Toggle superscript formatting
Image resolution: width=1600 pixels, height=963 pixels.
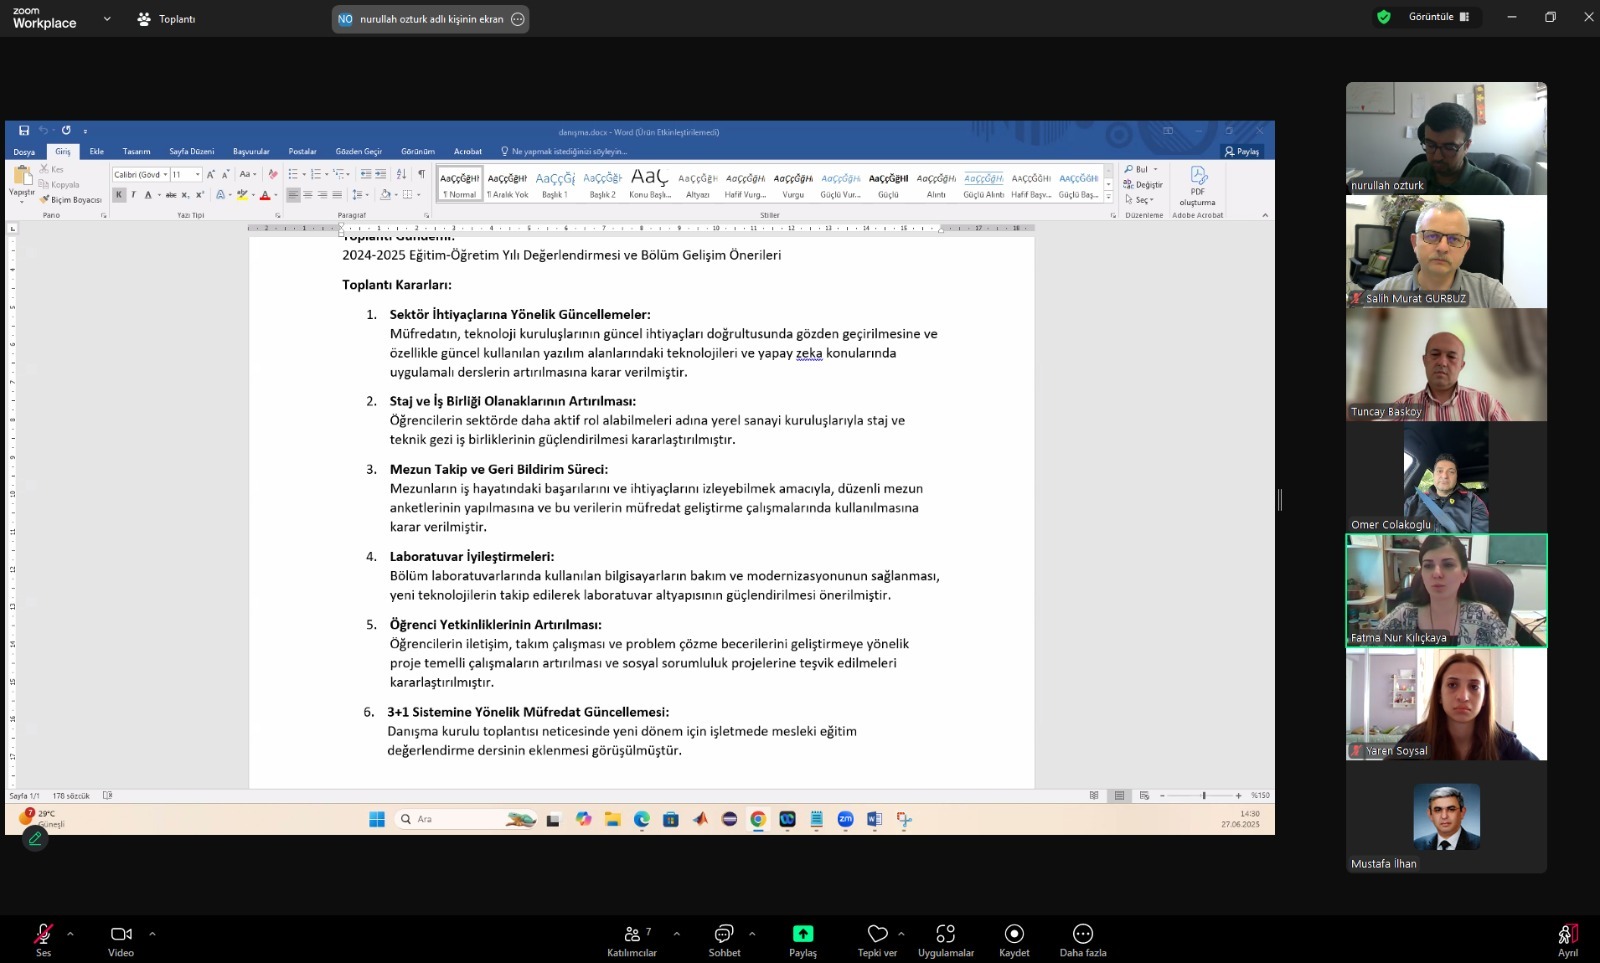(200, 195)
